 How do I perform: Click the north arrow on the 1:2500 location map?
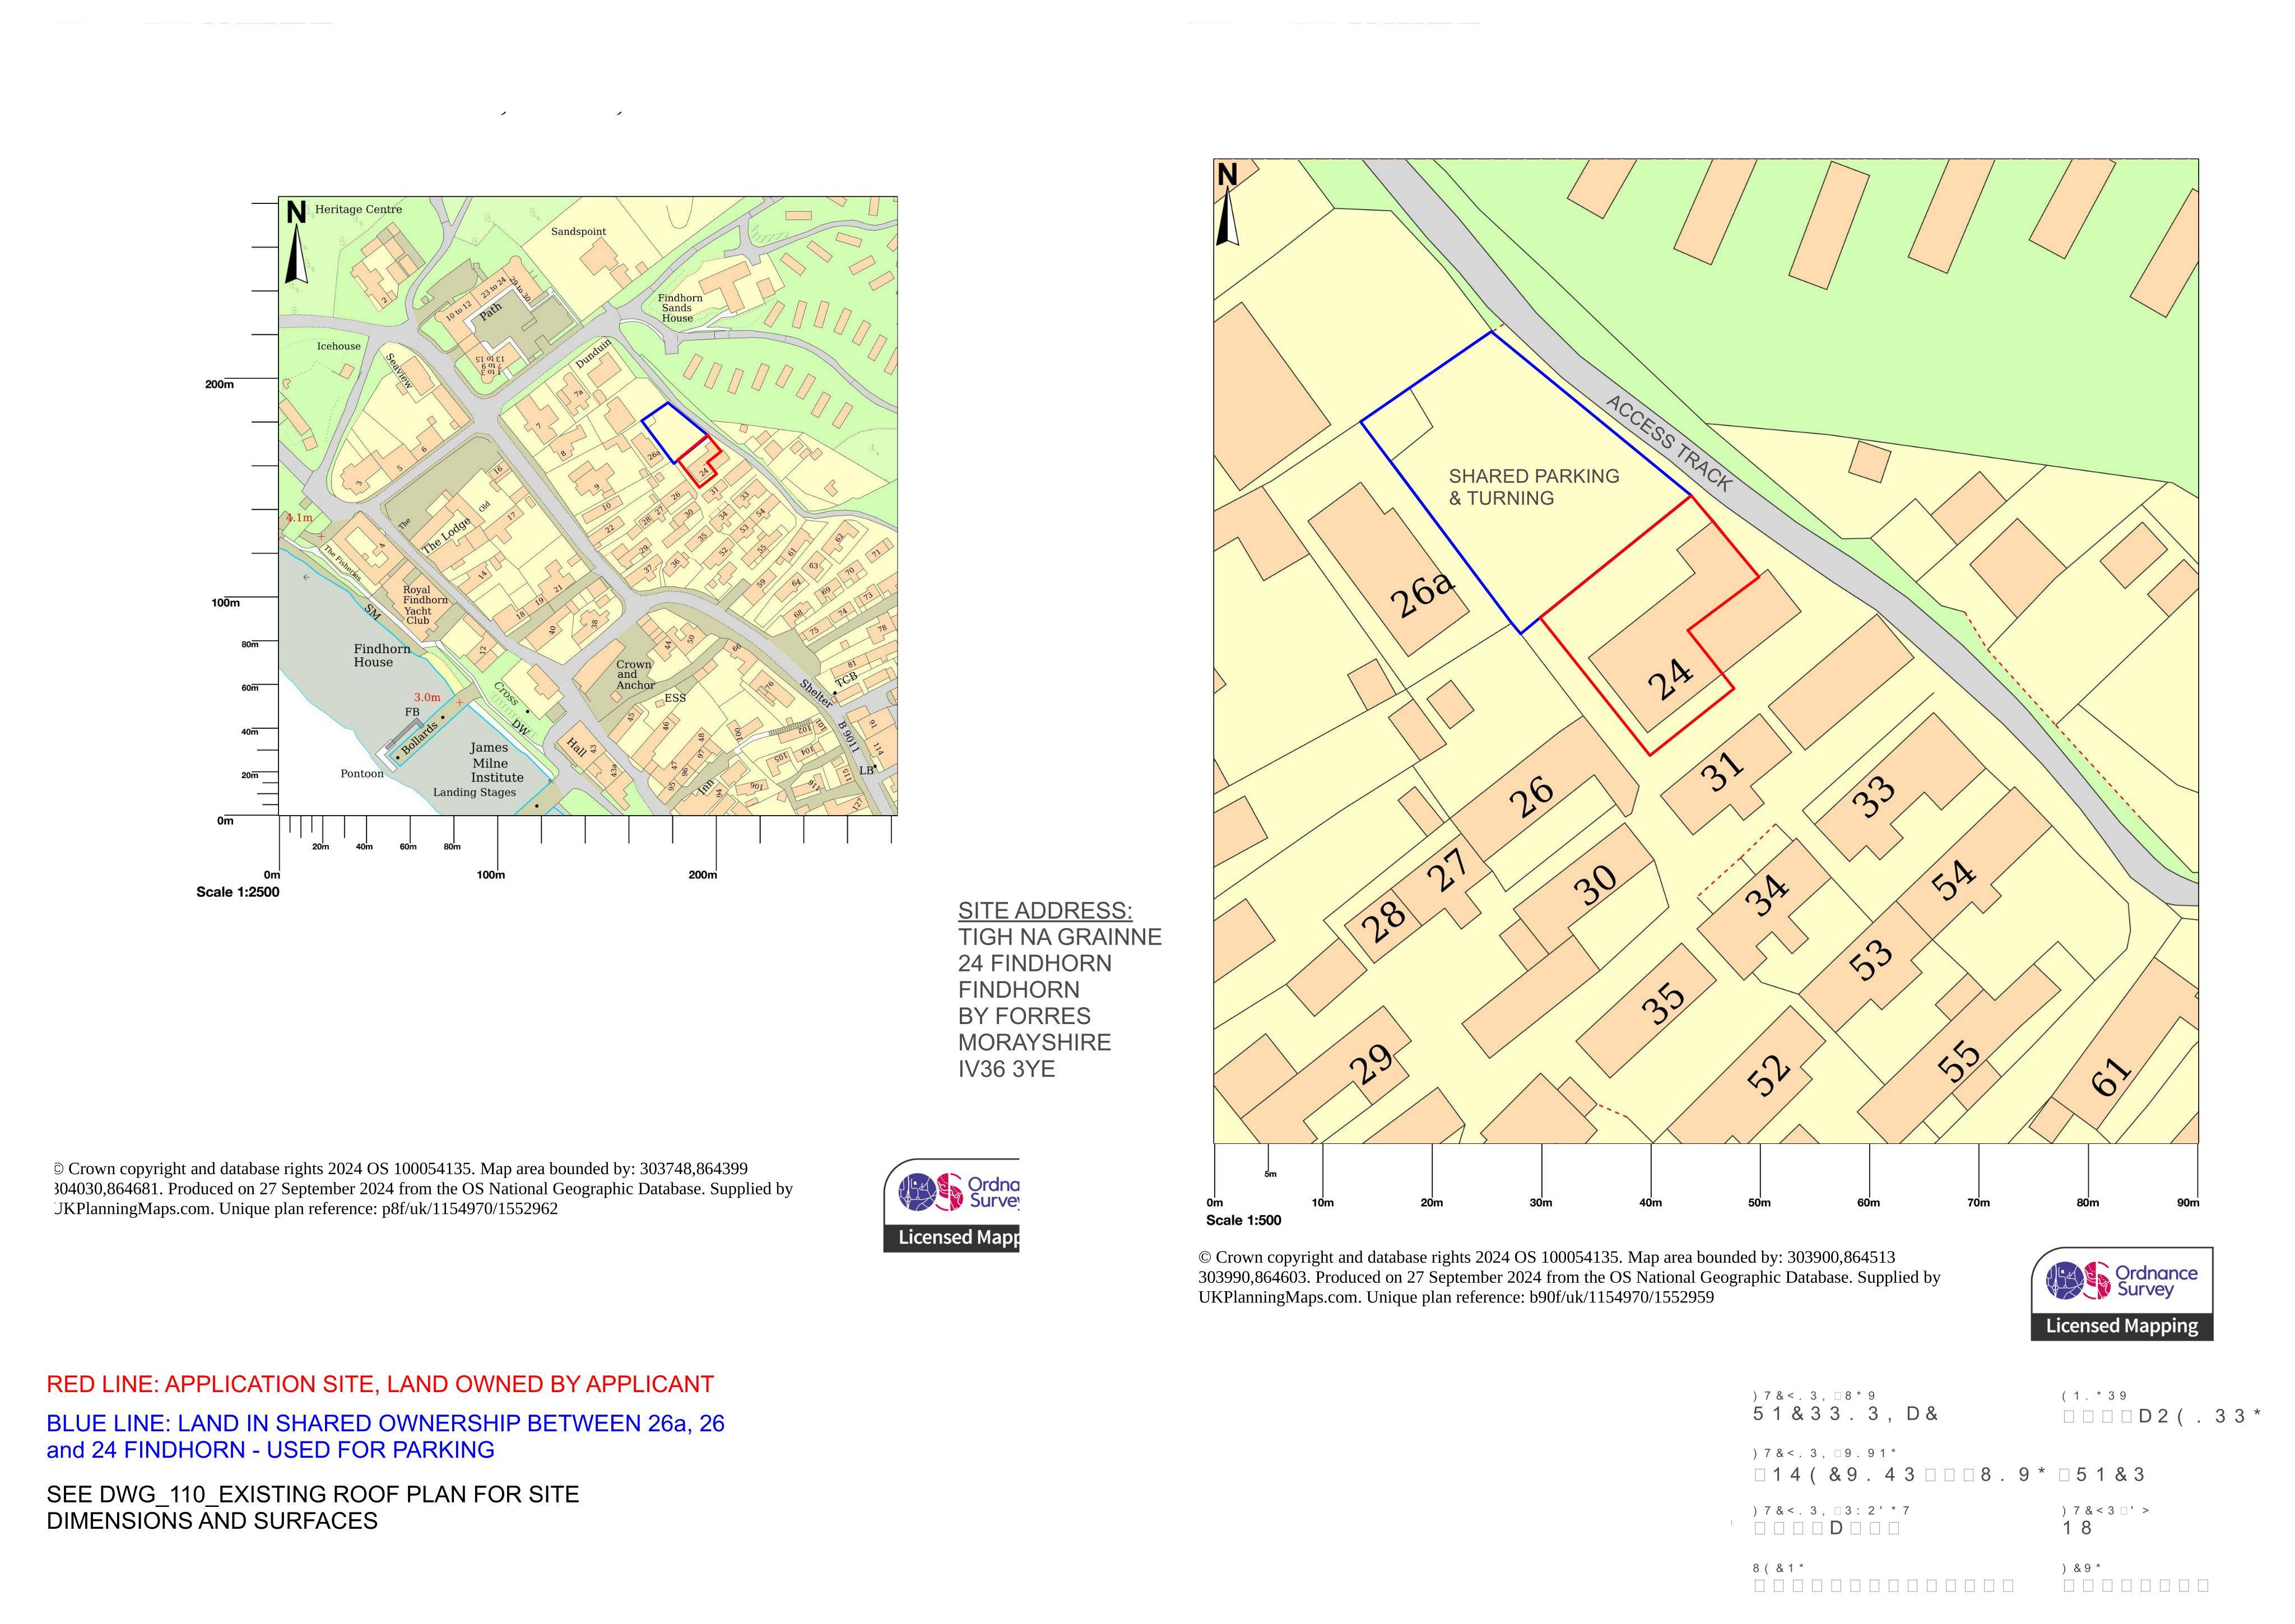click(296, 242)
